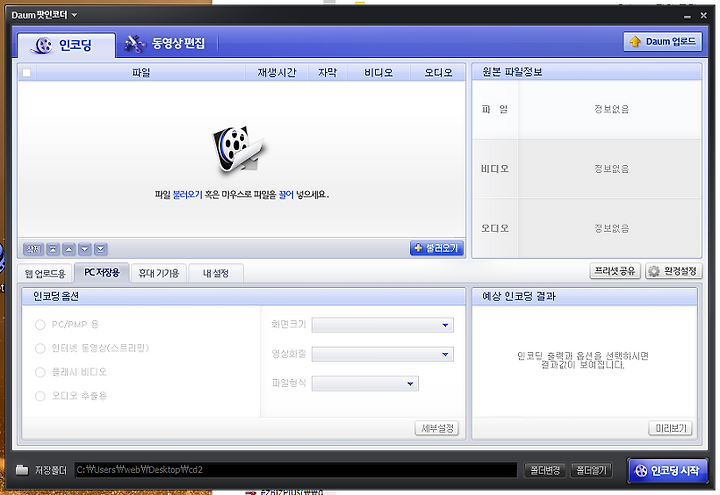This screenshot has width=720, height=495.
Task: Click the save folder path field
Action: [x=296, y=470]
